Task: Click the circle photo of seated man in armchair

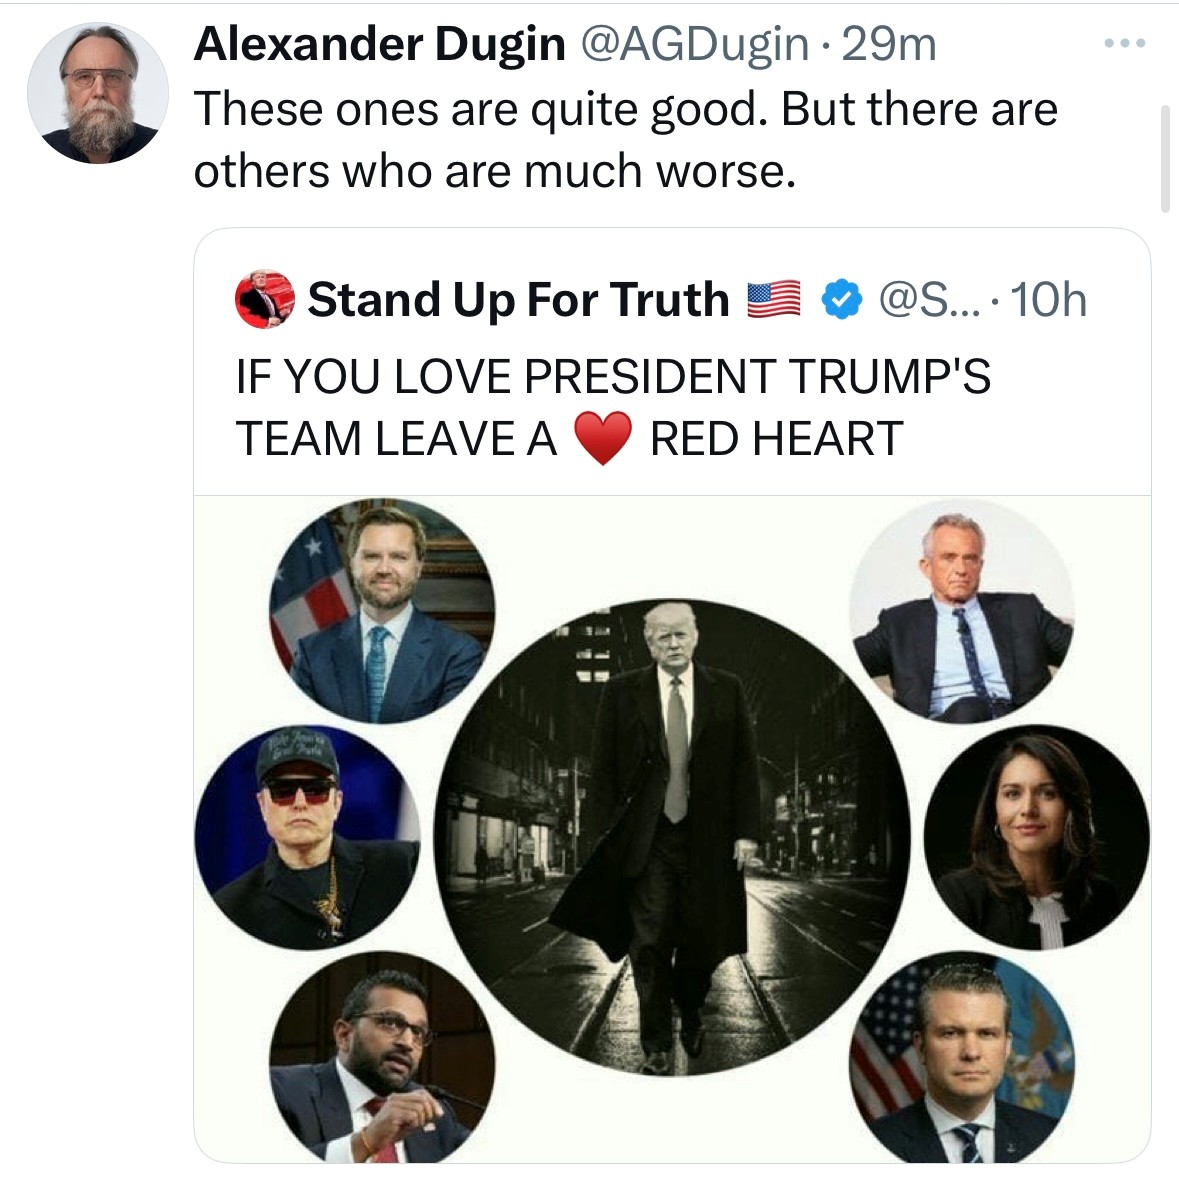Action: point(962,611)
